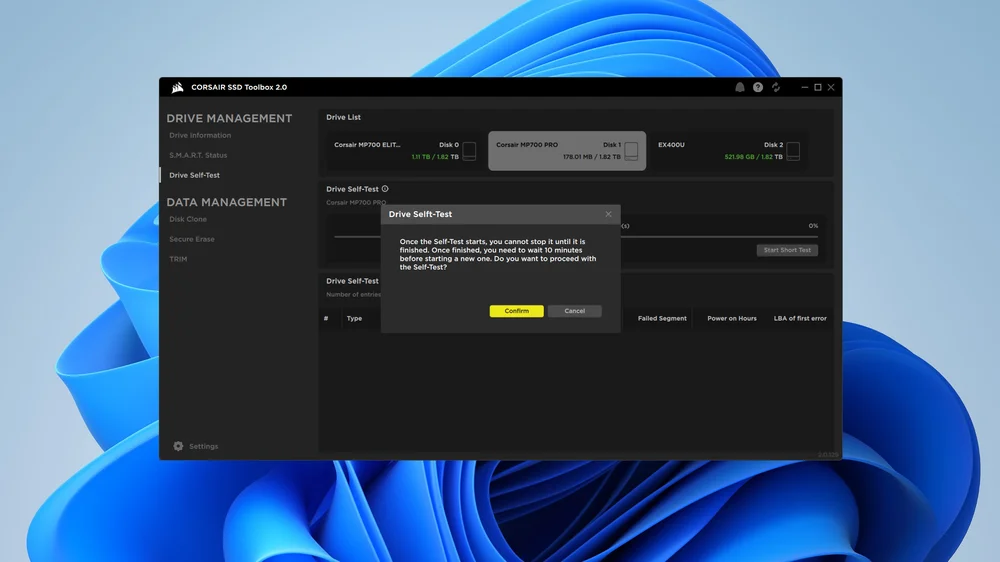Open TRIM page
The image size is (1000, 562).
point(178,259)
